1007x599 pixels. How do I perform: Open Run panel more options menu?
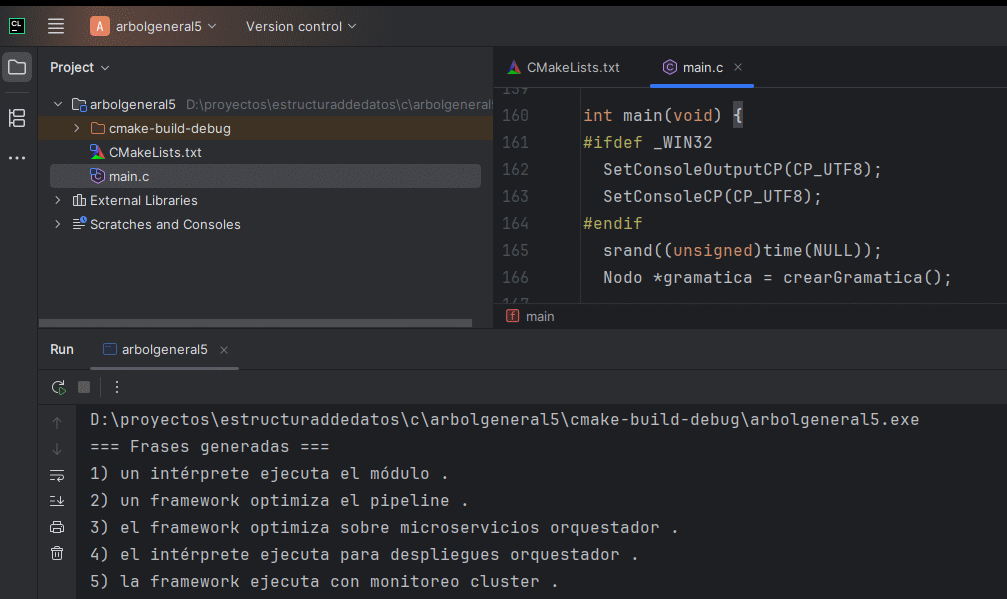point(116,387)
